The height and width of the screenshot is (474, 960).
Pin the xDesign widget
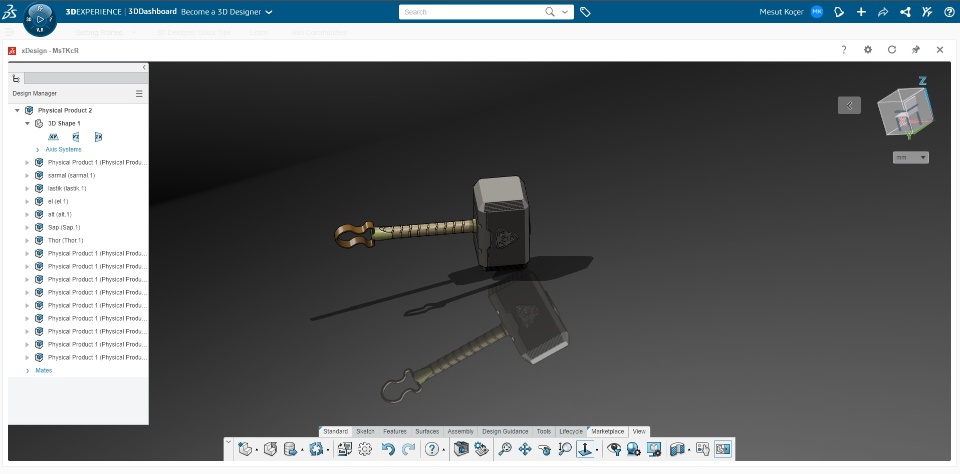tap(916, 50)
